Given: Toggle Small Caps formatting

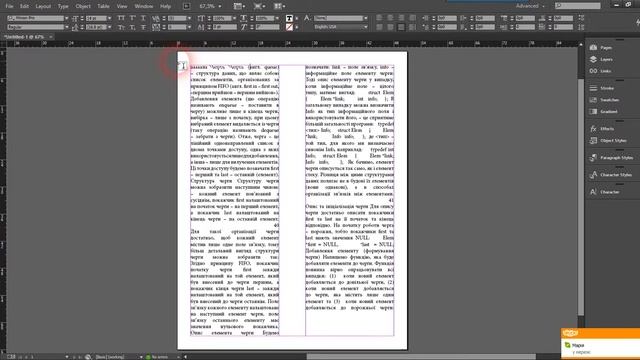Looking at the screenshot, I should click(x=121, y=27).
